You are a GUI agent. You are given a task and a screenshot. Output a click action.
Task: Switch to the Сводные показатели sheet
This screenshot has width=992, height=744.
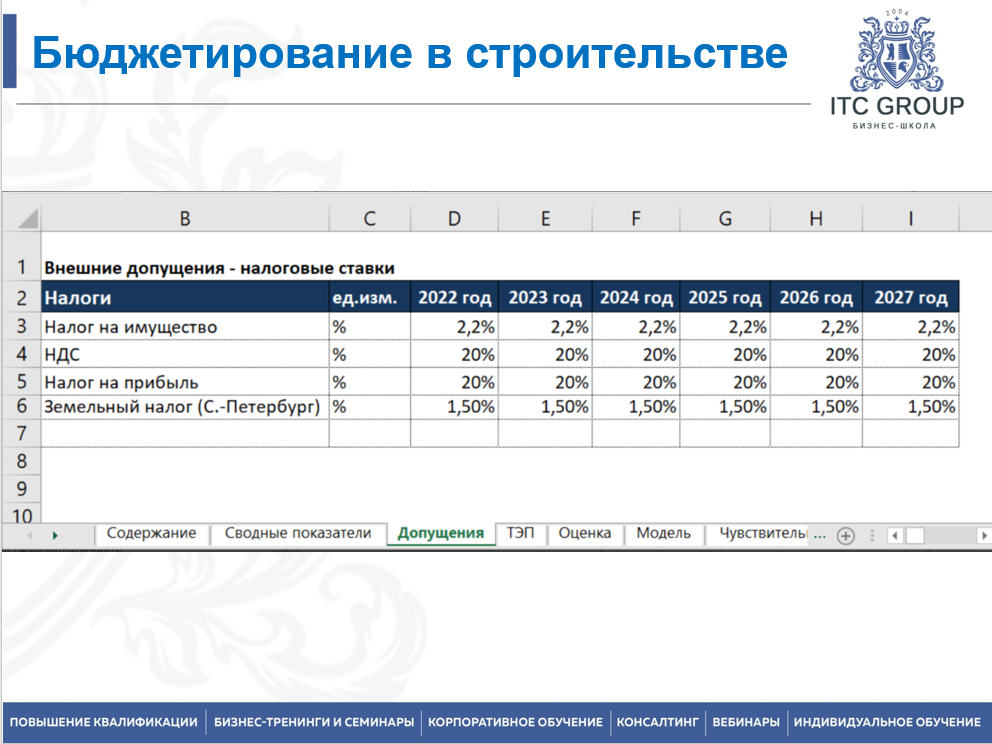pyautogui.click(x=297, y=533)
